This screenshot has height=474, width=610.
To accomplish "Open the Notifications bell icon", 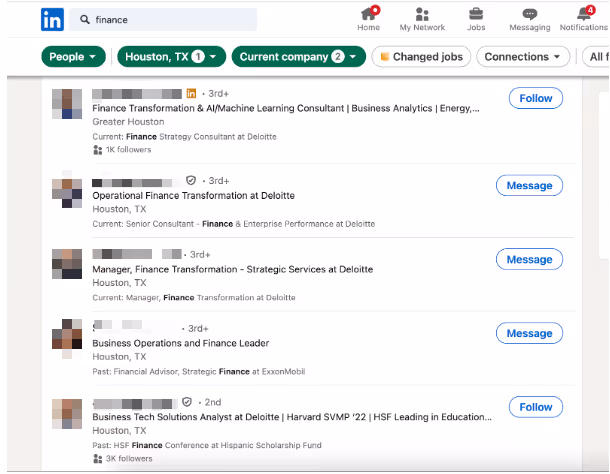I will (x=584, y=14).
